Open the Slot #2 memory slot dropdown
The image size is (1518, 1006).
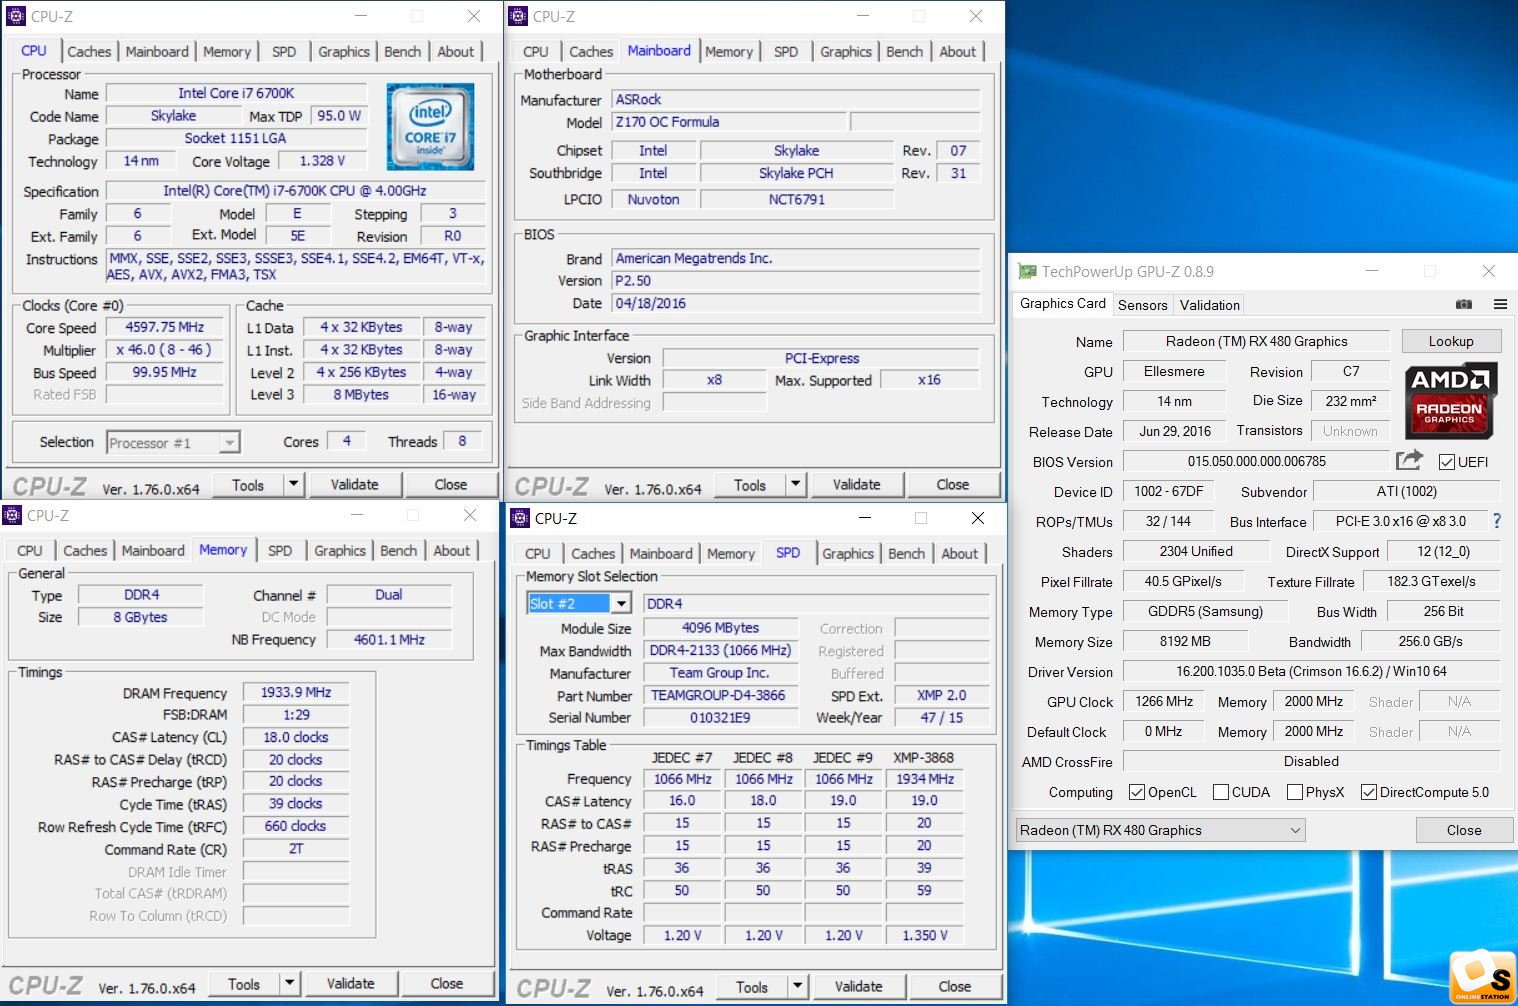tap(621, 603)
